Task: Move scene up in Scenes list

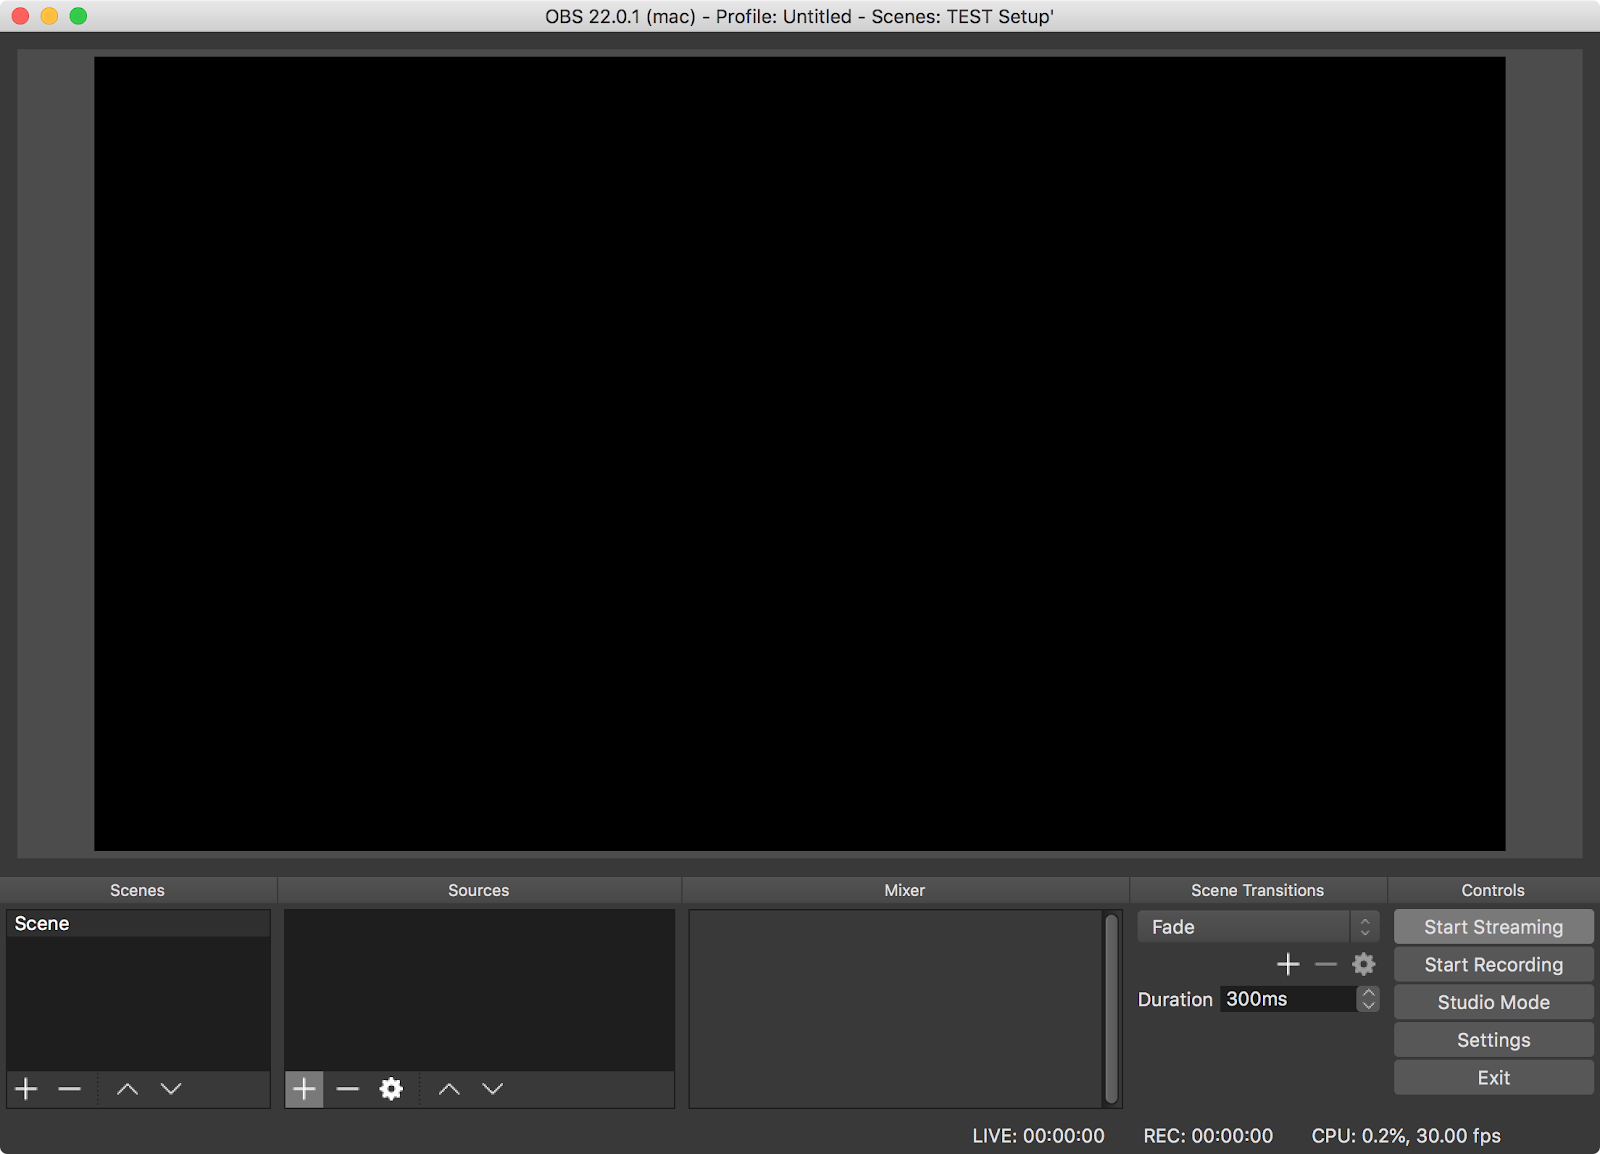Action: pyautogui.click(x=127, y=1089)
